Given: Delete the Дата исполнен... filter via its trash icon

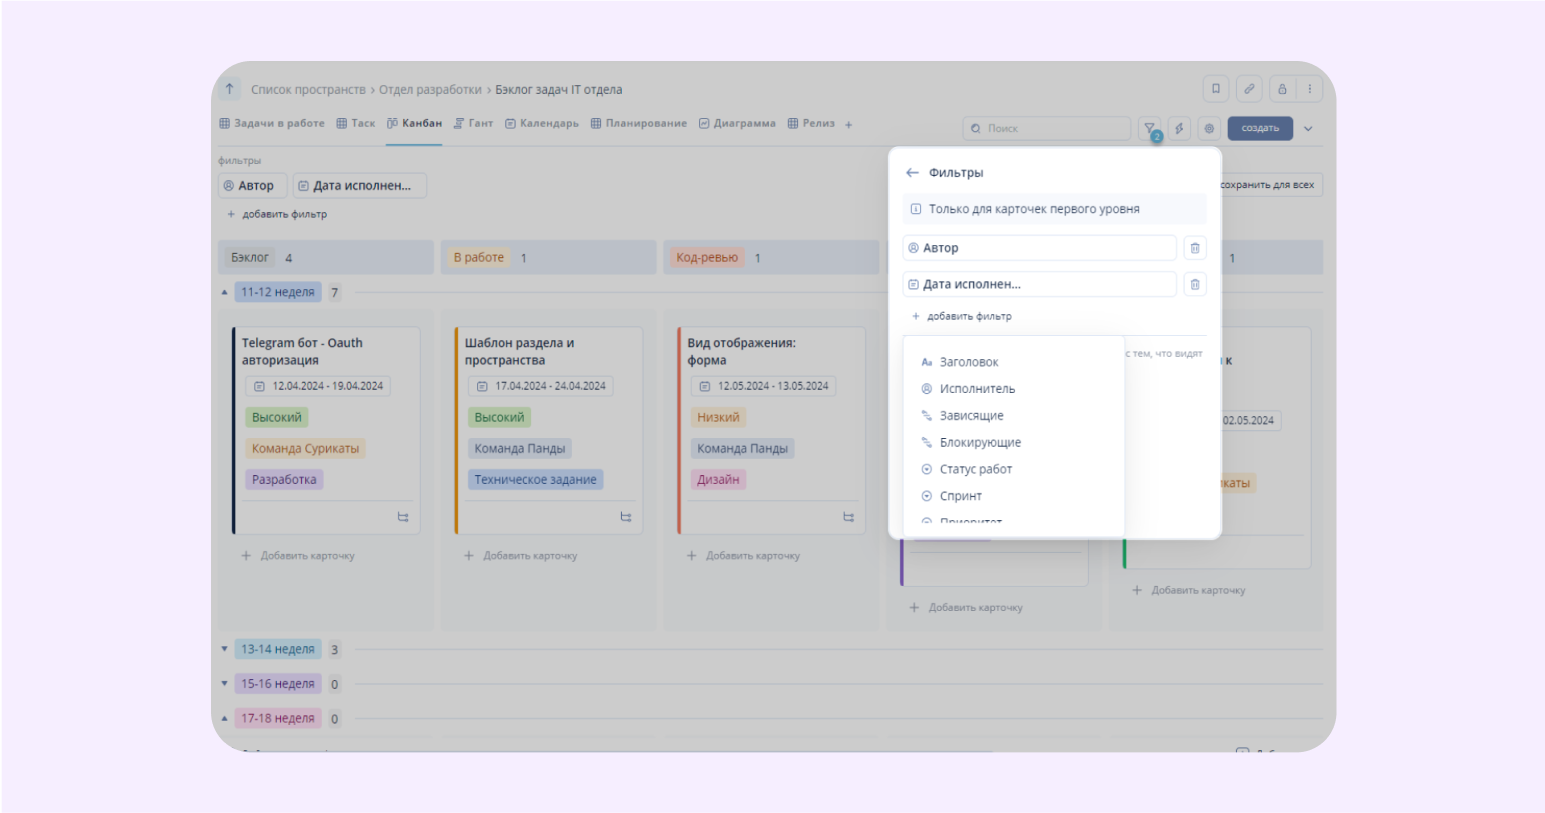Looking at the screenshot, I should [x=1195, y=284].
